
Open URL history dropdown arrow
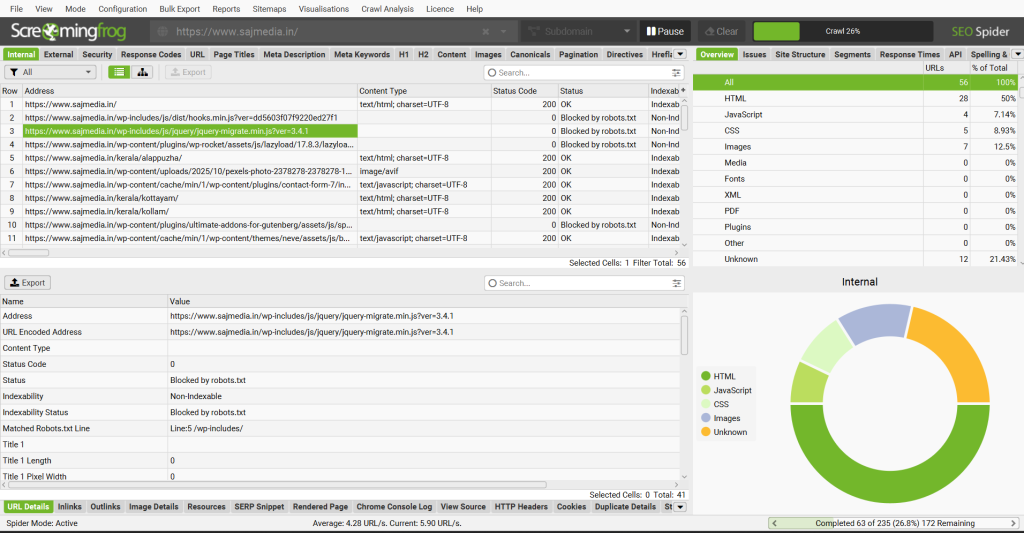(x=504, y=31)
